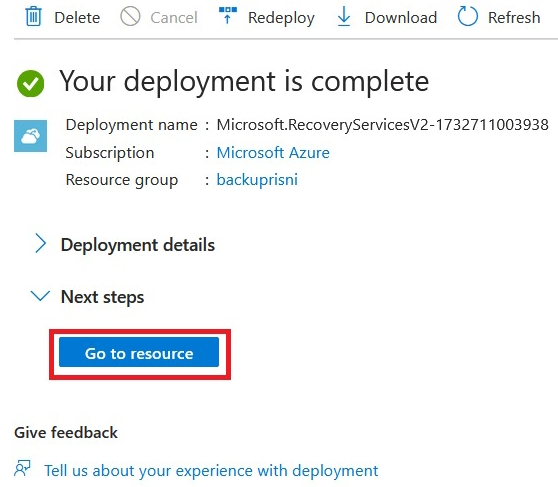Collapse the Next steps chevron
558x487 pixels.
[40, 295]
